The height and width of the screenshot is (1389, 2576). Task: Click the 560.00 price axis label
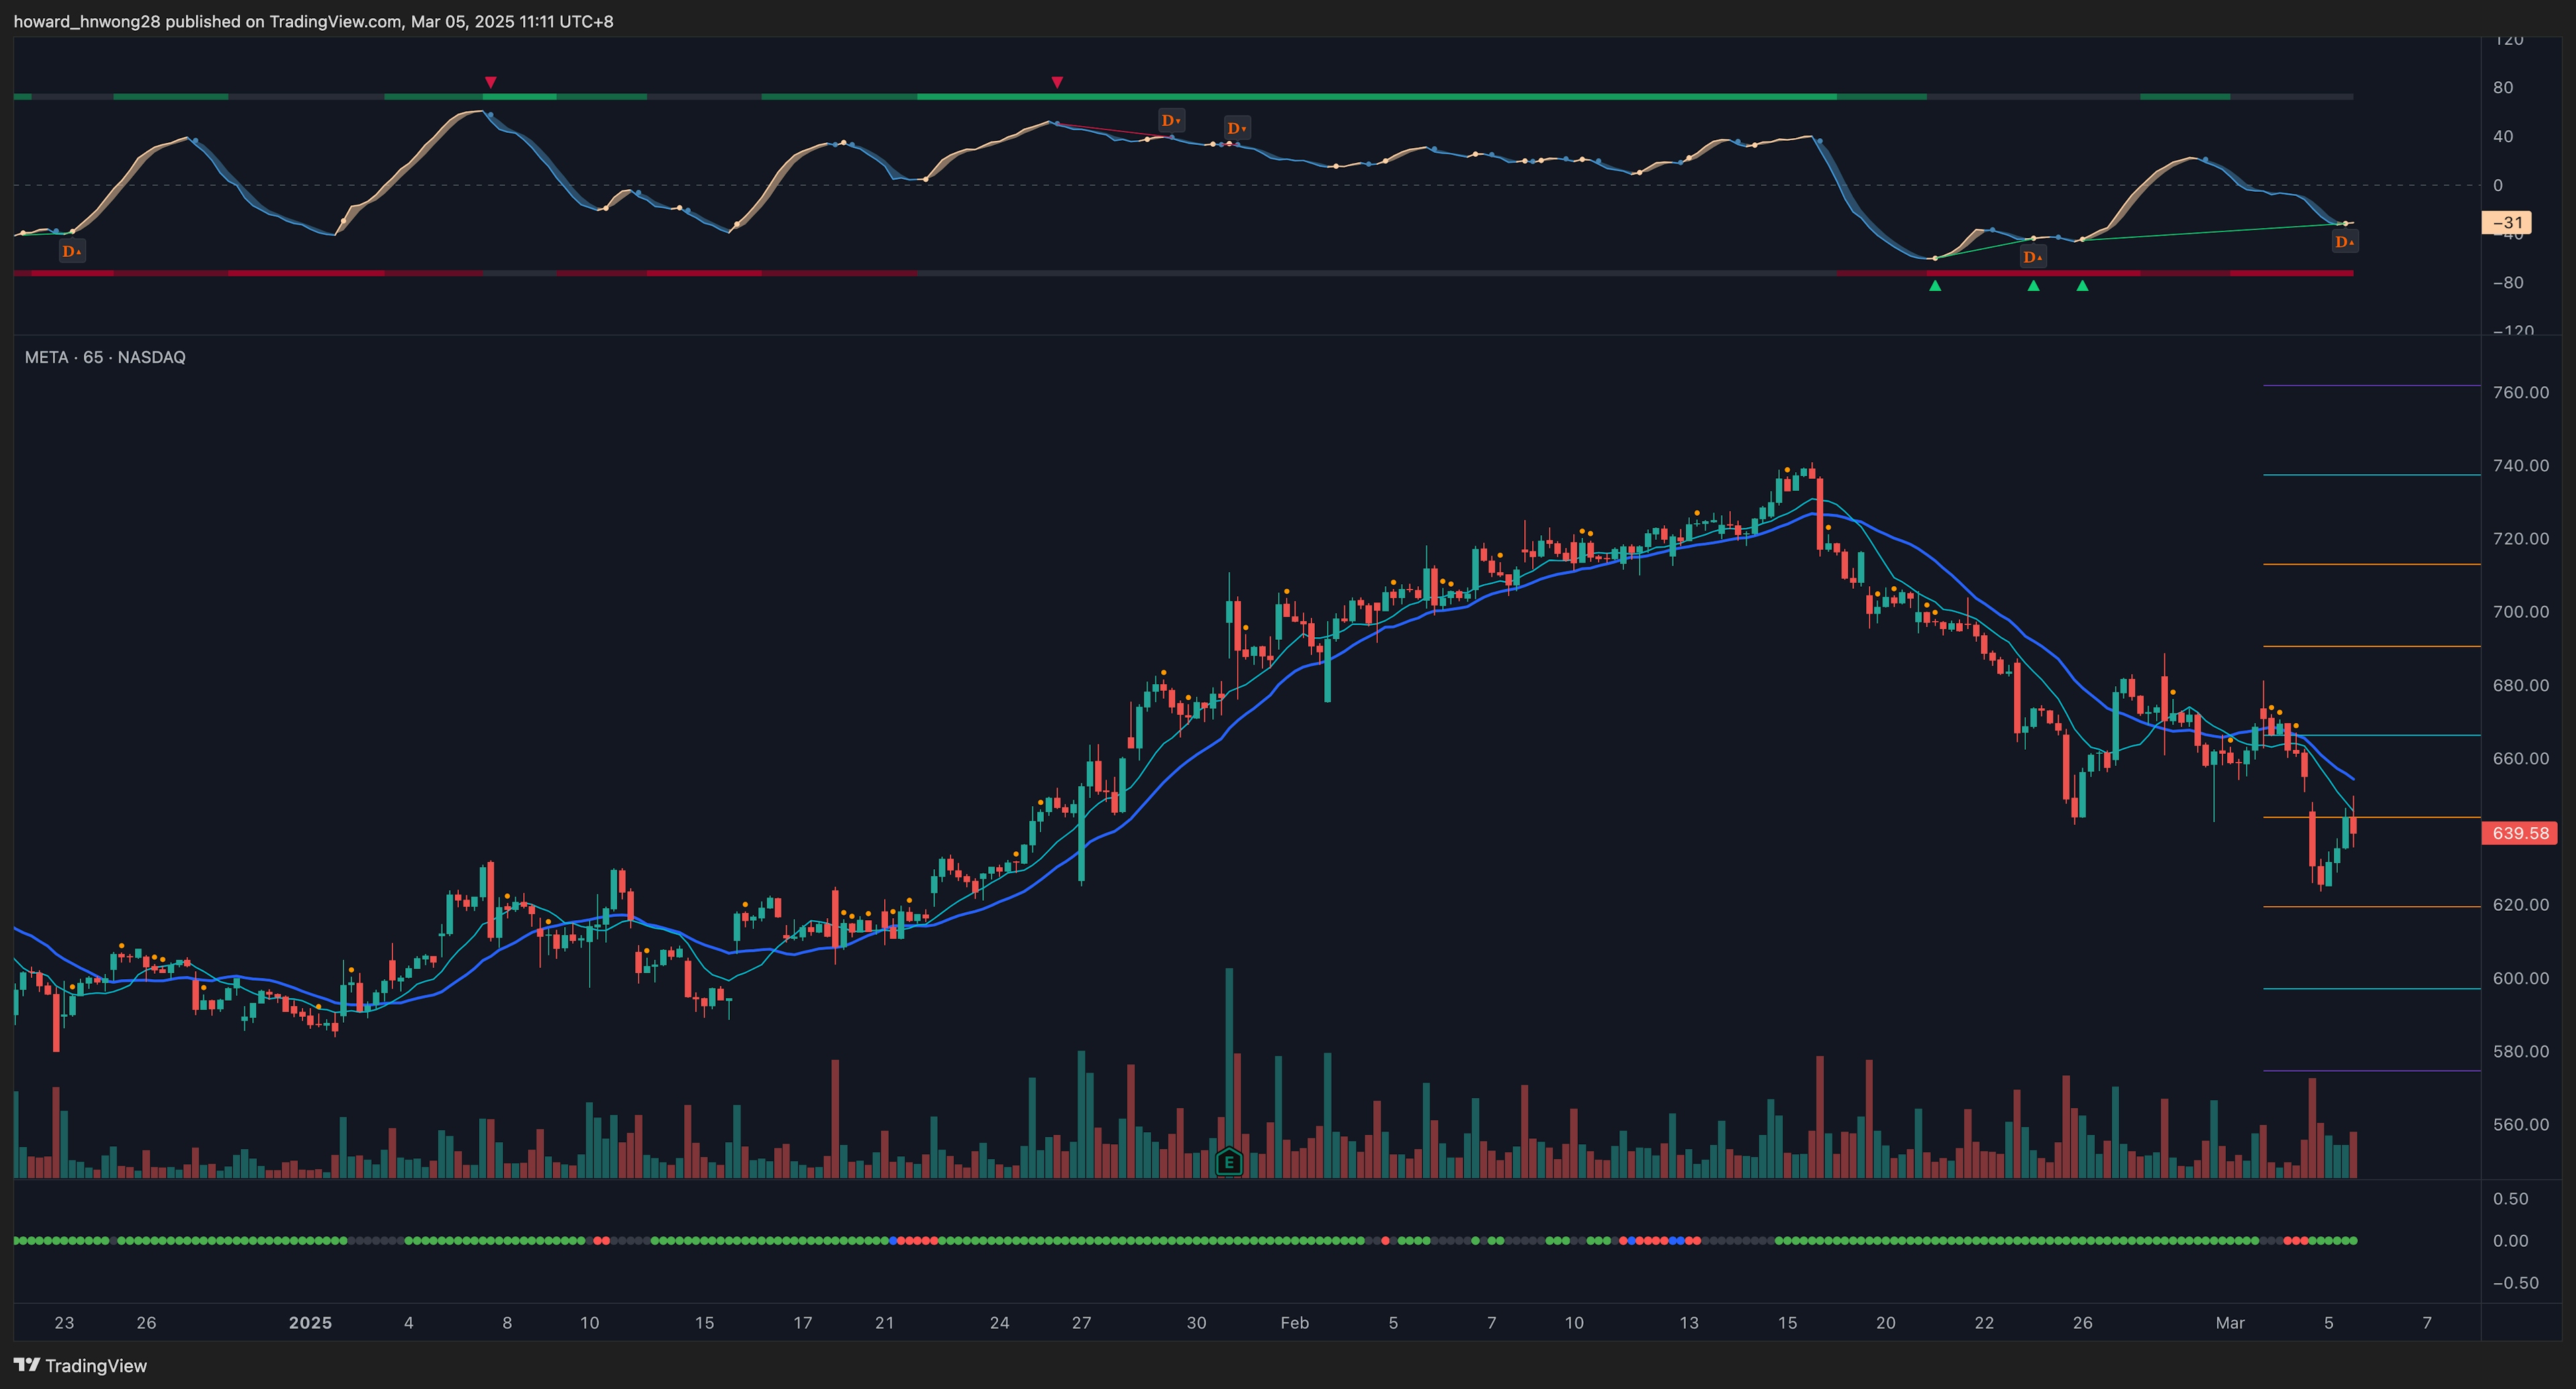(x=2520, y=1124)
